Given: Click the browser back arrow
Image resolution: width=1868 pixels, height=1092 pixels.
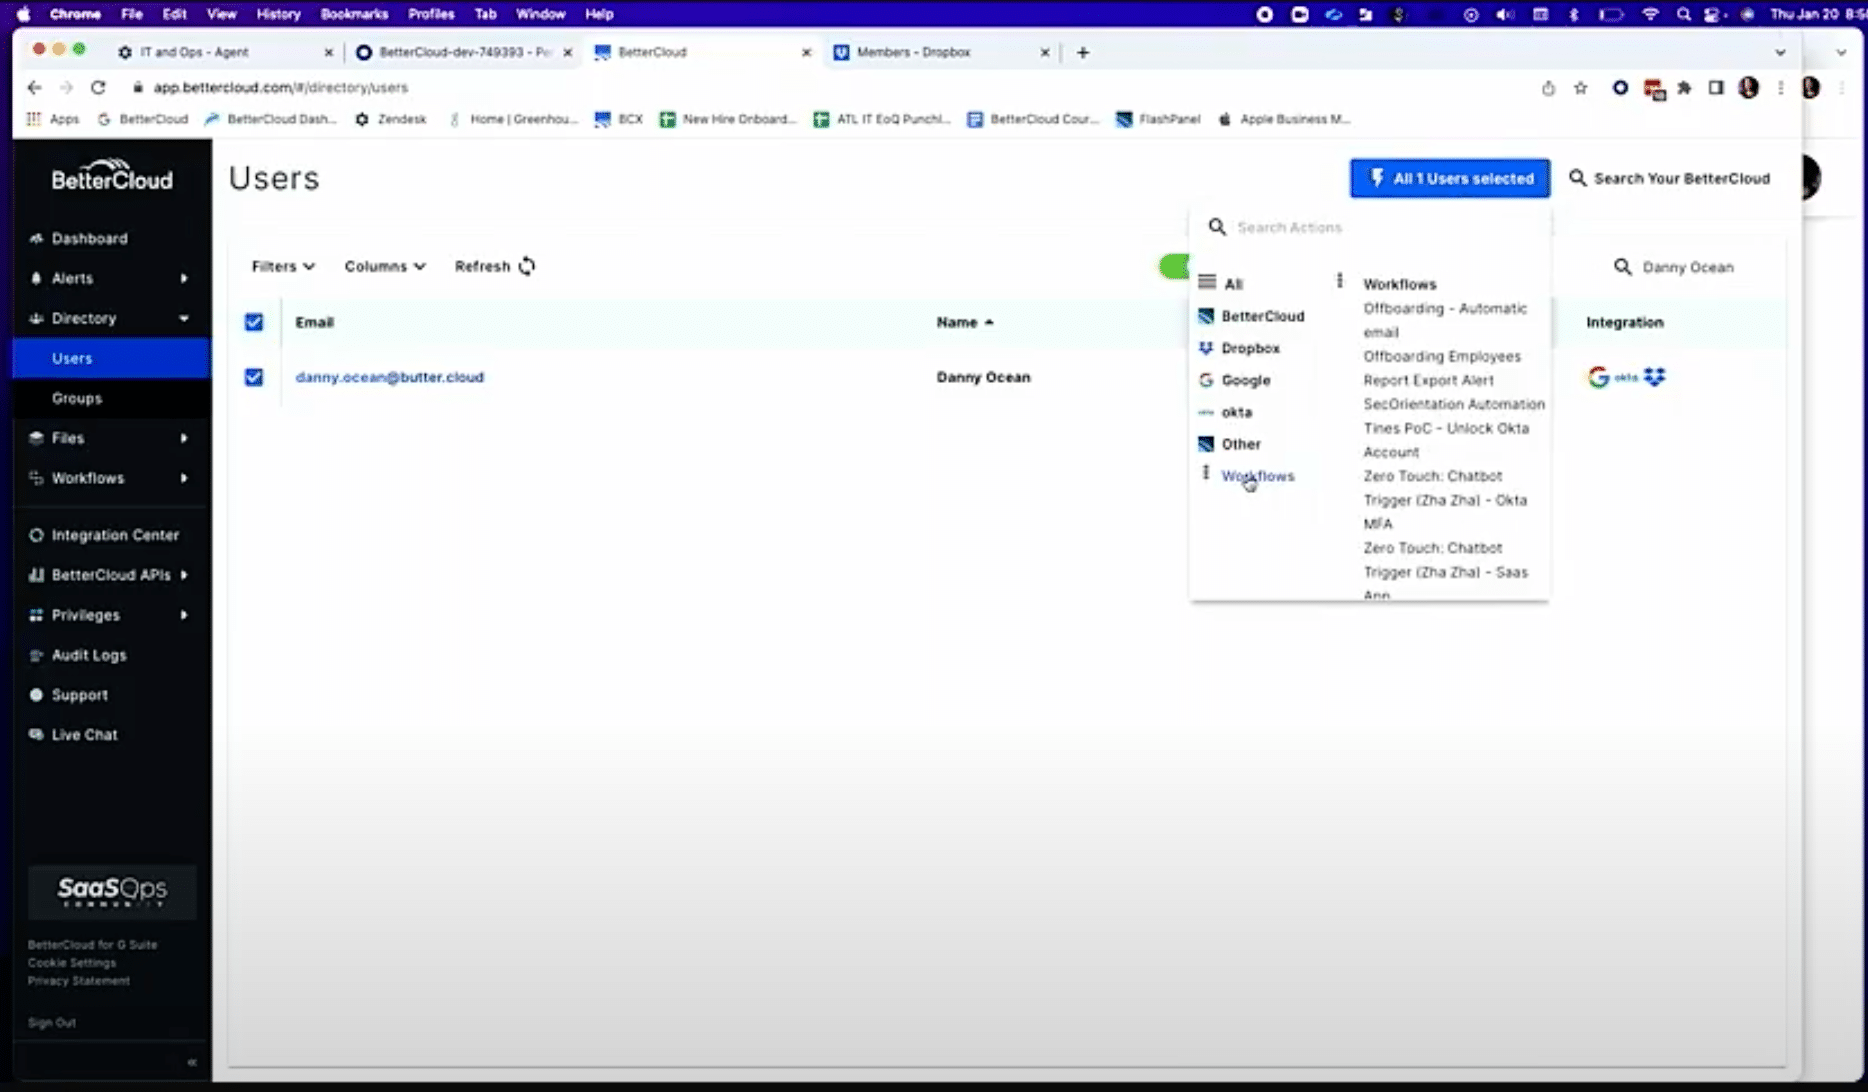Looking at the screenshot, I should pyautogui.click(x=34, y=87).
